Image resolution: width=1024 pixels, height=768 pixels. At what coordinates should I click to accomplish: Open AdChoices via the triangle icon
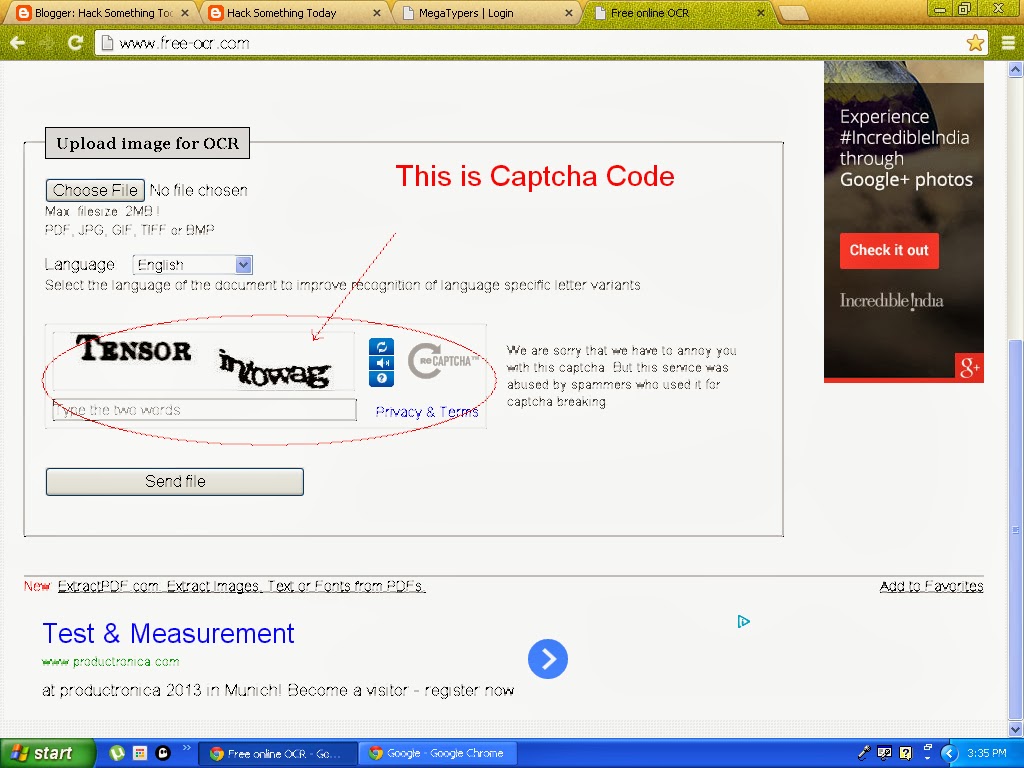click(743, 621)
